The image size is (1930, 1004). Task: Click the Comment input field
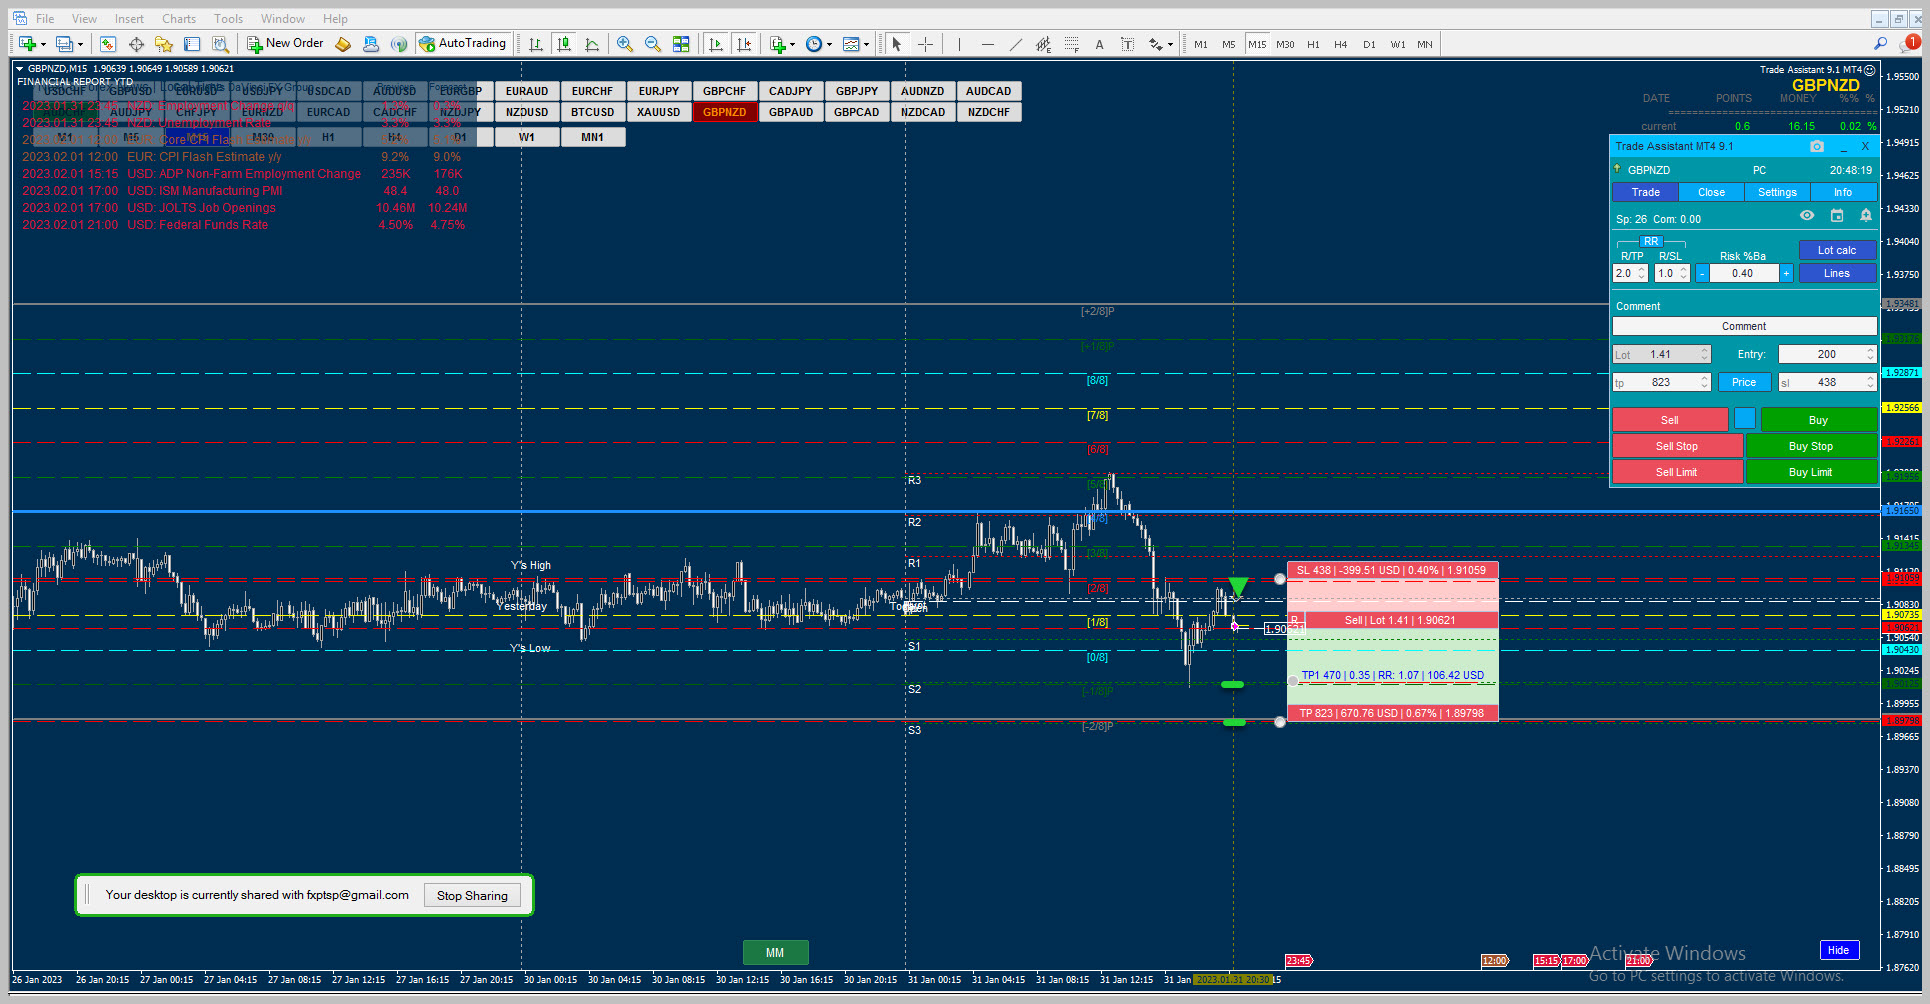point(1744,326)
